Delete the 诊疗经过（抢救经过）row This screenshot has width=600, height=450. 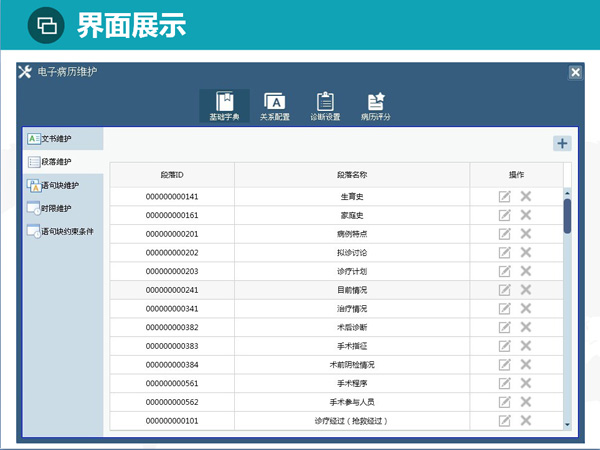pyautogui.click(x=526, y=421)
